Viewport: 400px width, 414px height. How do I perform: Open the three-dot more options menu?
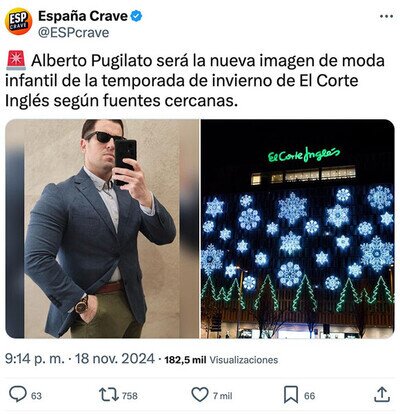[386, 16]
